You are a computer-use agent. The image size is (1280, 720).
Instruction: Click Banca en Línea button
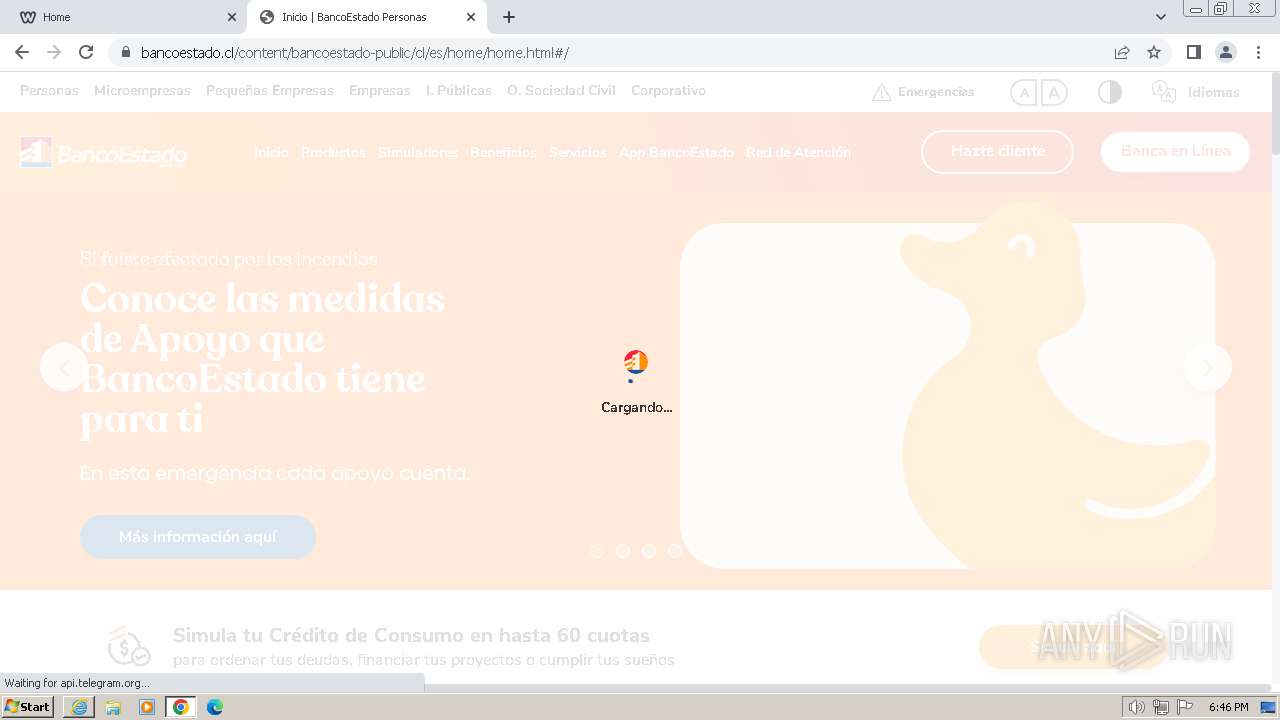[x=1175, y=151]
